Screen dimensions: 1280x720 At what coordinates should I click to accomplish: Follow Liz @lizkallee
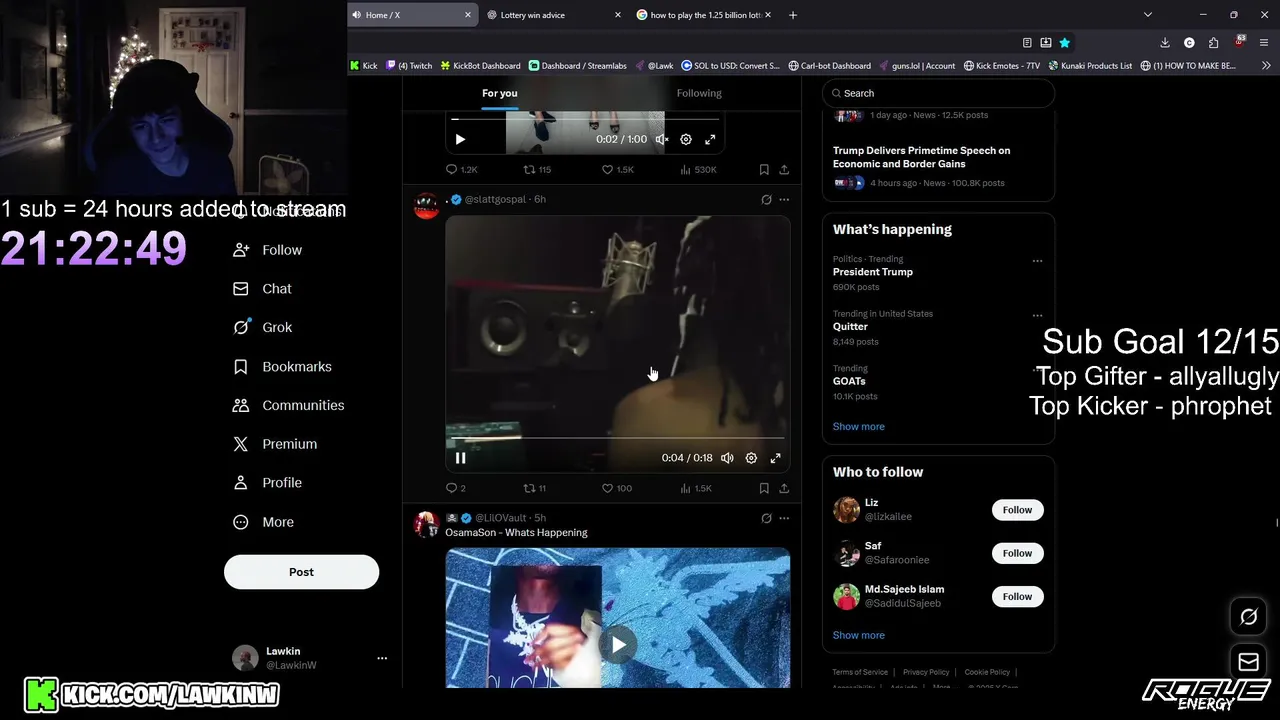pyautogui.click(x=1017, y=510)
